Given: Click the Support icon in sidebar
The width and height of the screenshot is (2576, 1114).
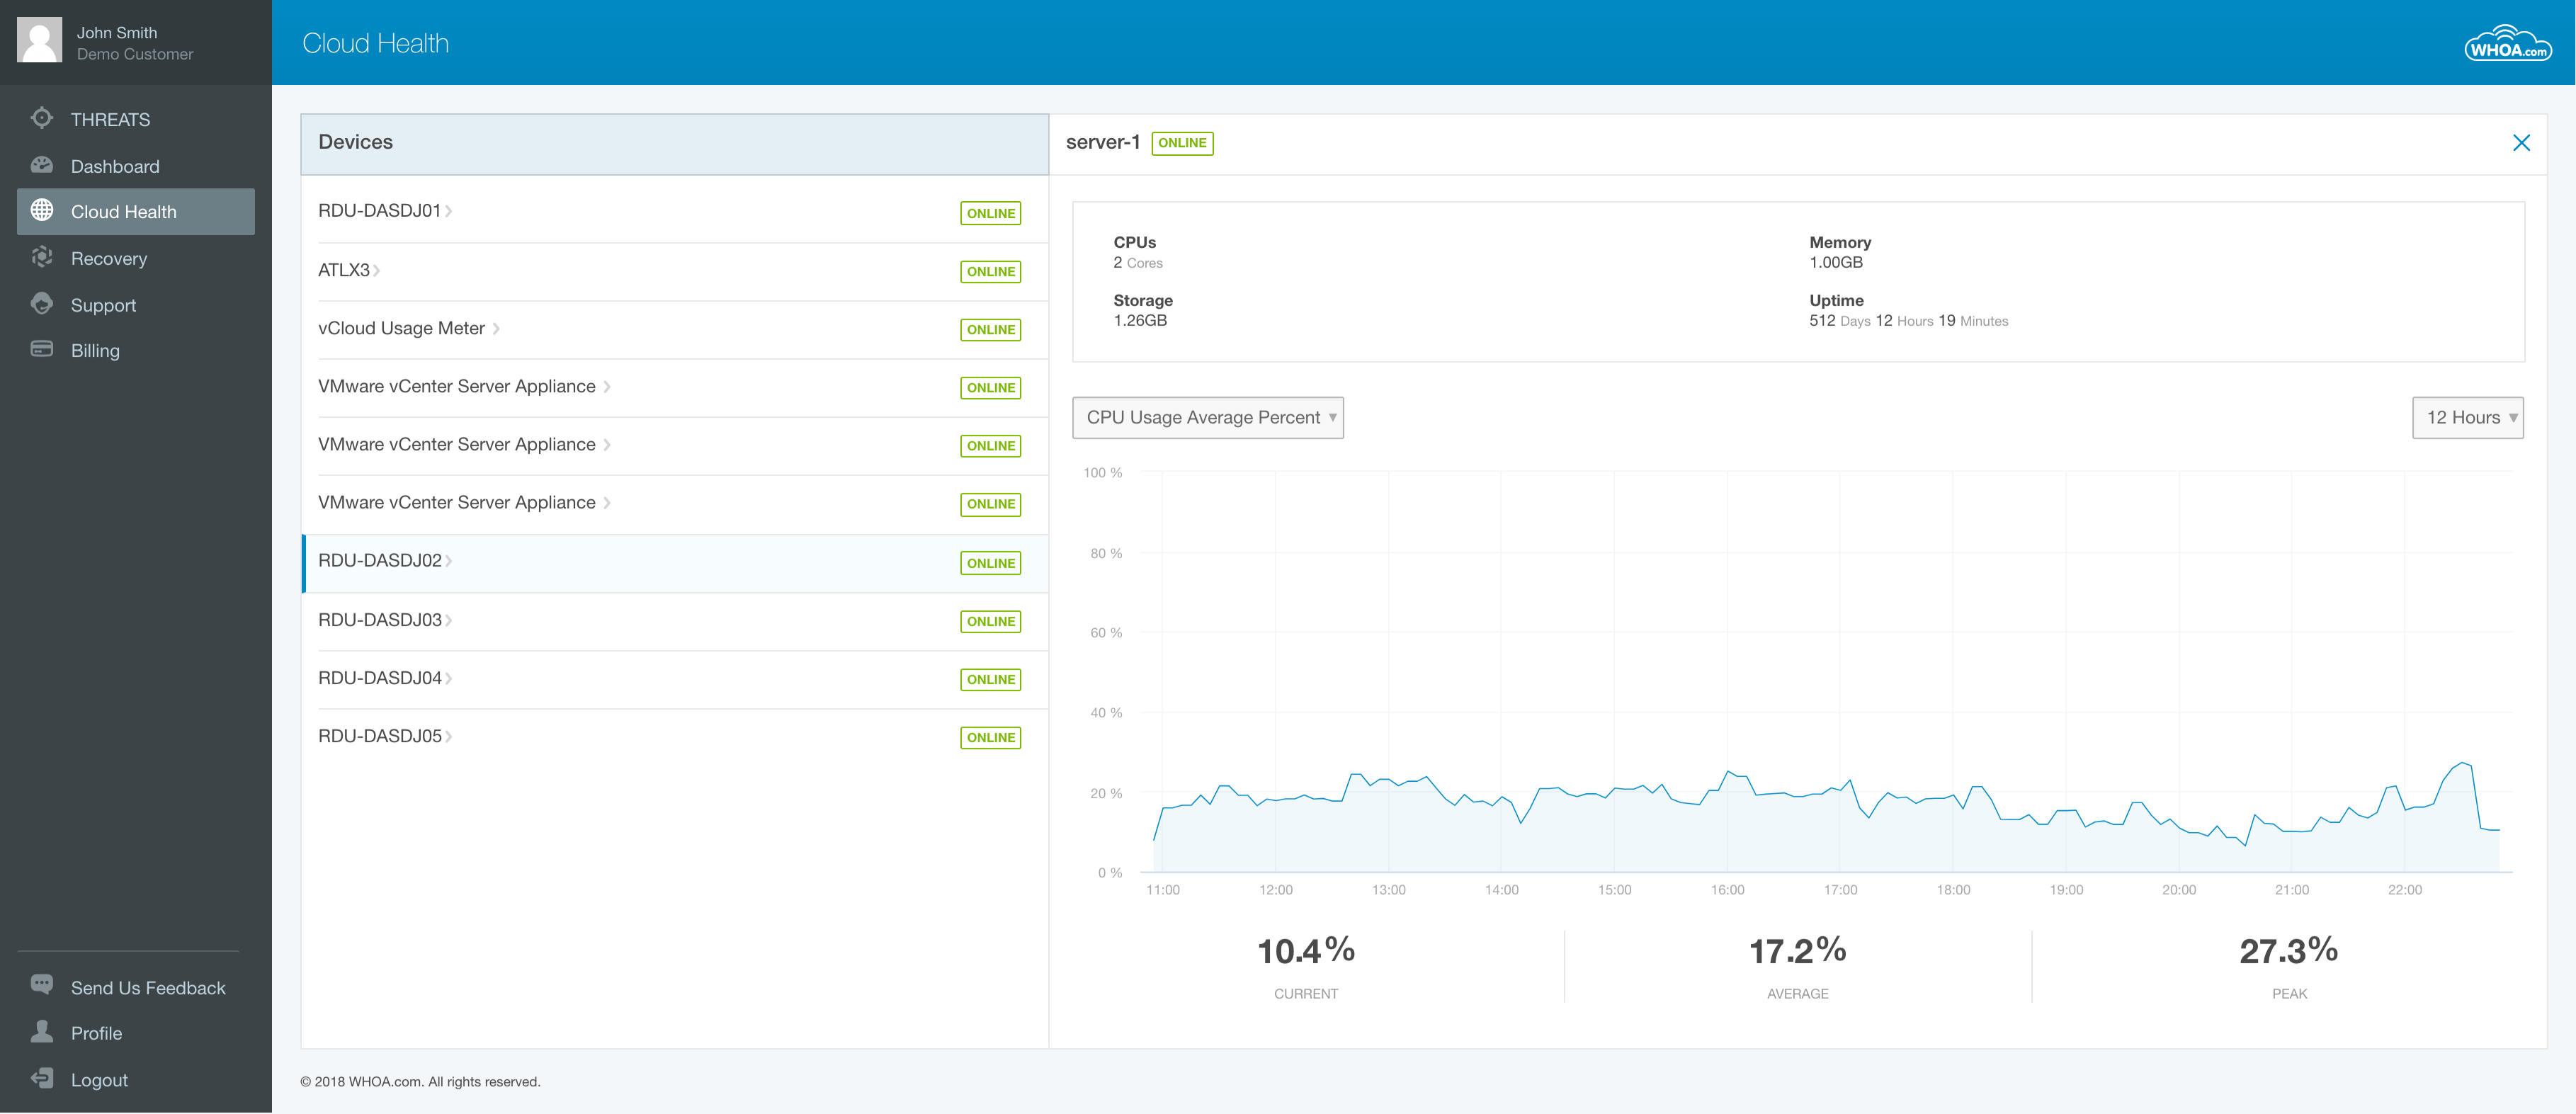Looking at the screenshot, I should click(41, 302).
